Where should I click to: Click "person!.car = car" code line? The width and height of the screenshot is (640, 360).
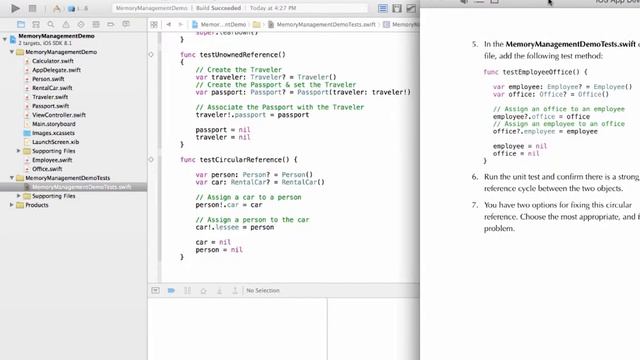[x=229, y=205]
